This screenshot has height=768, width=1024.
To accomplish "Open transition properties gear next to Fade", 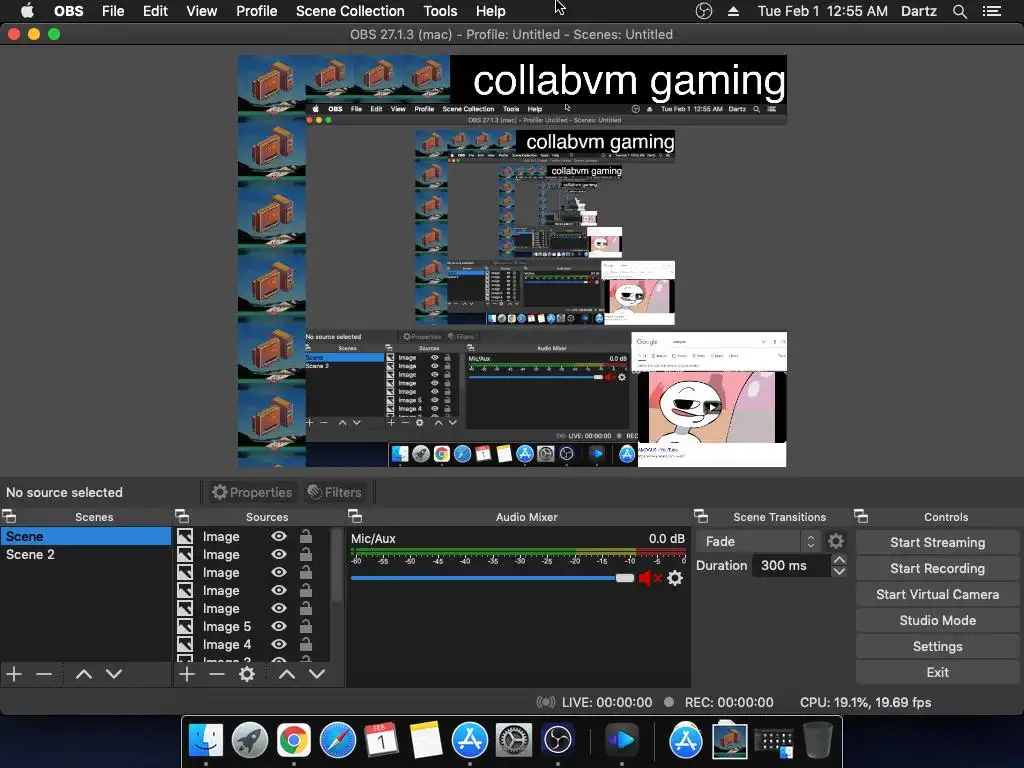I will 836,541.
